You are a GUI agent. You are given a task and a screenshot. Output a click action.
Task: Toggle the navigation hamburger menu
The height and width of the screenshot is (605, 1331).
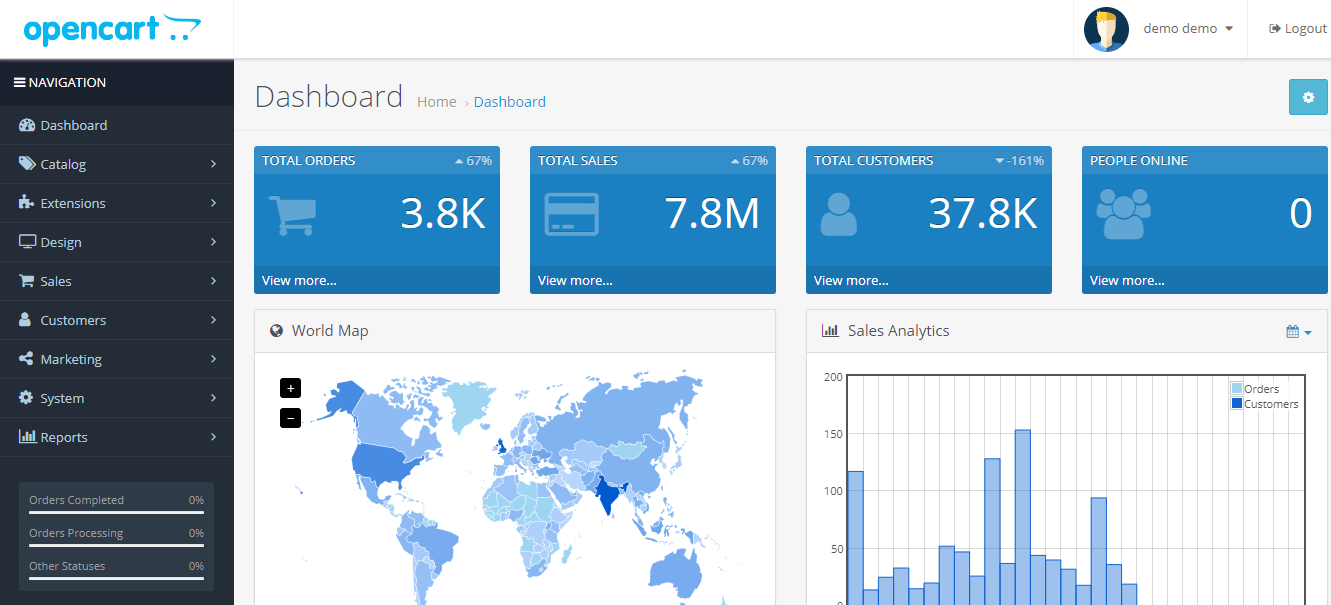tap(19, 83)
